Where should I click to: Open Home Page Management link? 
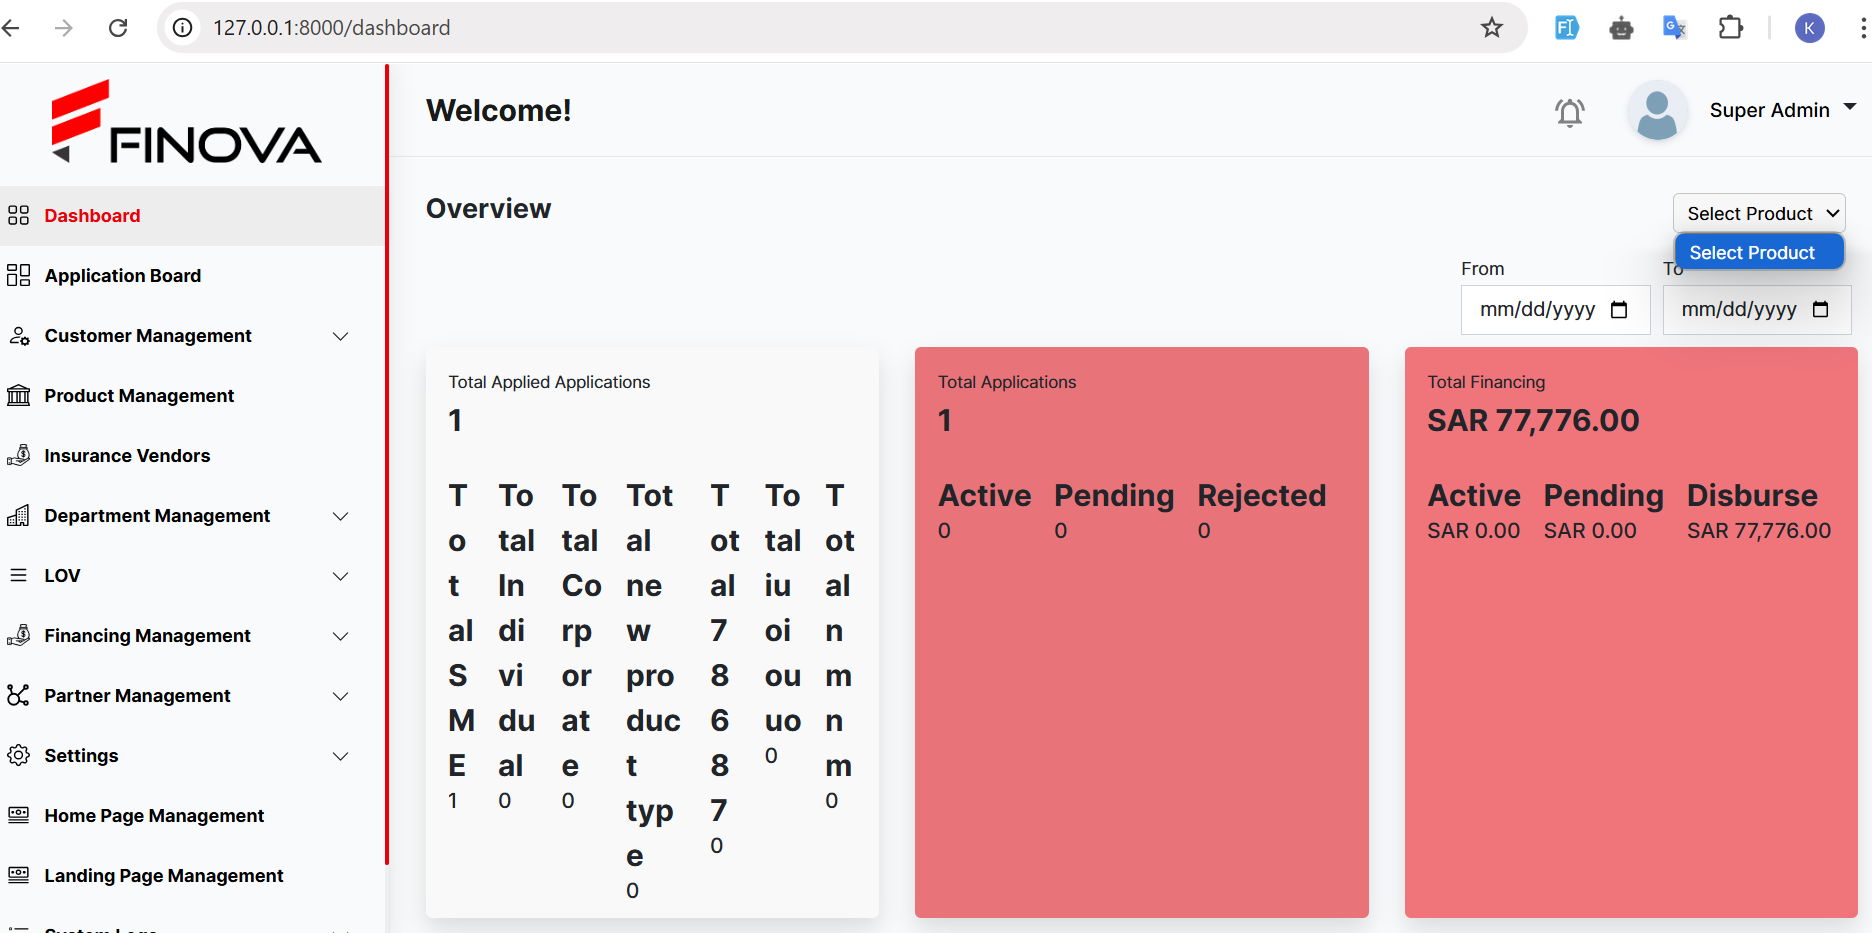pos(154,816)
